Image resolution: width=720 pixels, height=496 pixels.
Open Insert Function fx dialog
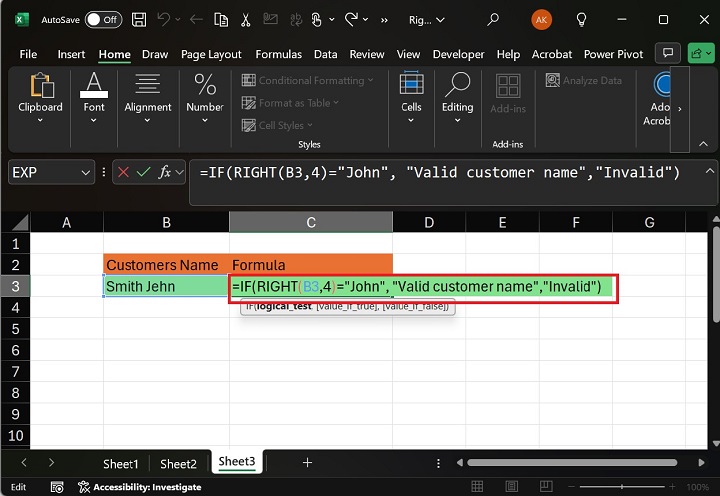coord(165,172)
